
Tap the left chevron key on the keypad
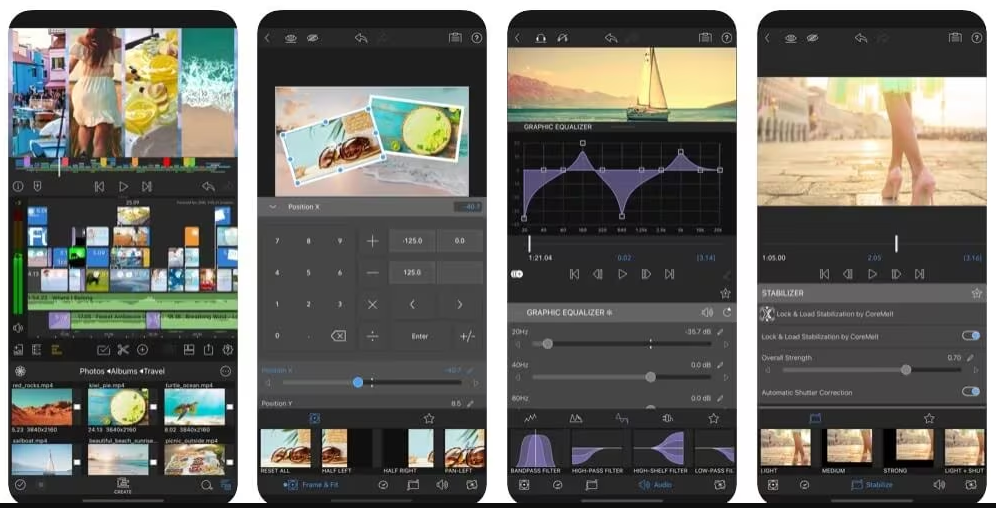(x=412, y=305)
